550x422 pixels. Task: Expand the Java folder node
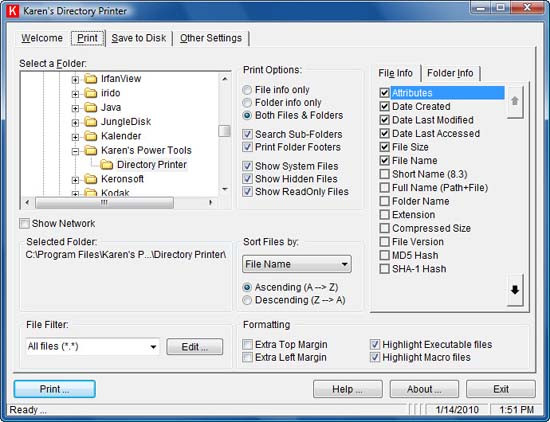(75, 108)
